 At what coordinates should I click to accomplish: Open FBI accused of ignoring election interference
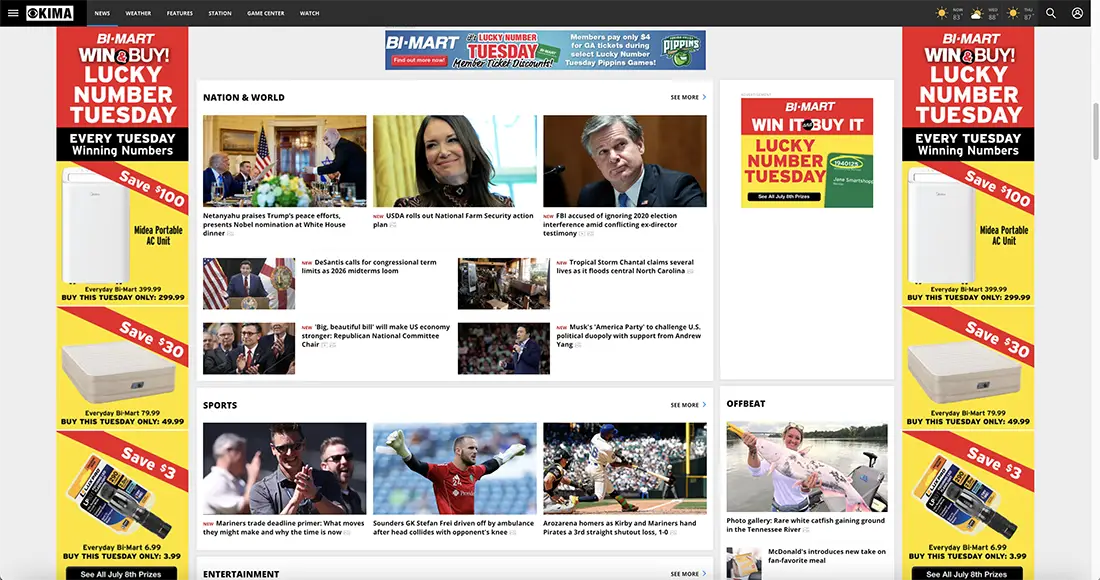click(x=610, y=224)
